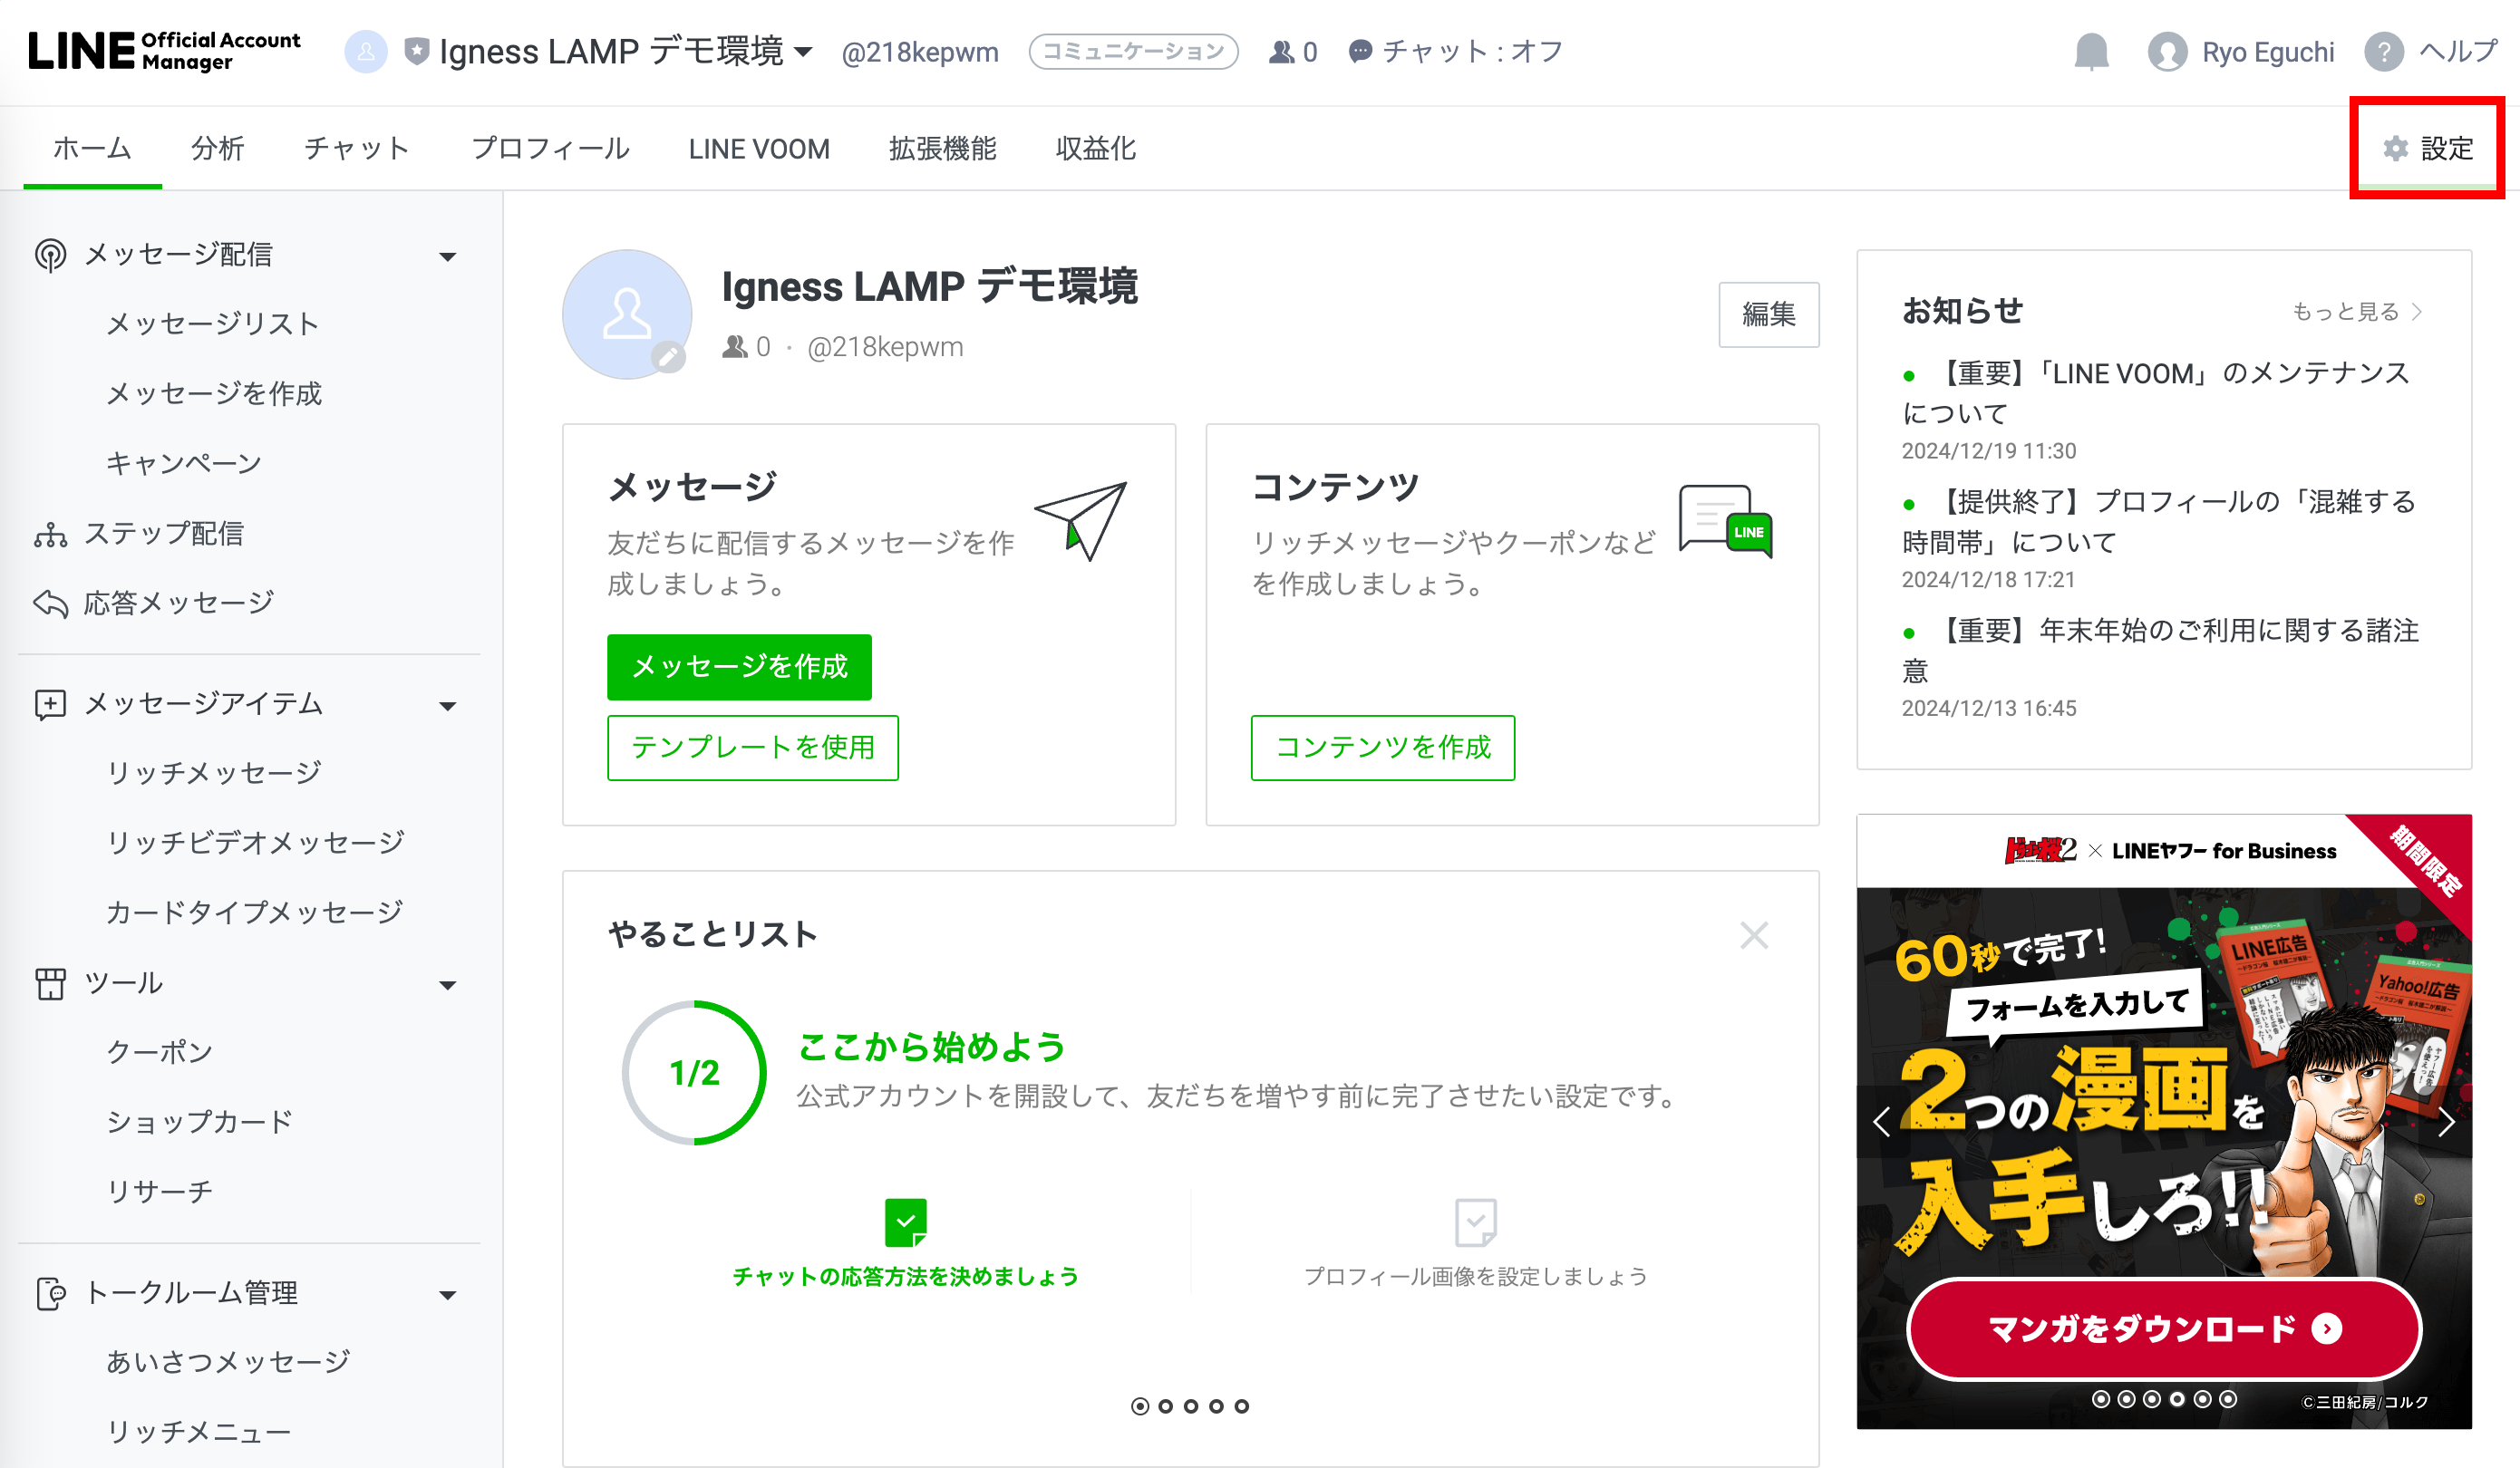Collapse the メッセージ配信 sidebar section
Viewport: 2520px width, 1468px height.
point(448,257)
